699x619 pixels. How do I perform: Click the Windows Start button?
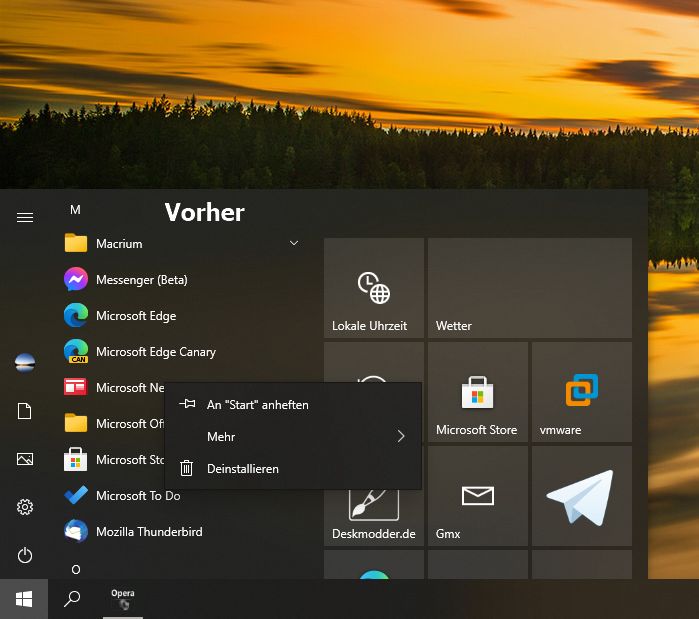[24, 599]
